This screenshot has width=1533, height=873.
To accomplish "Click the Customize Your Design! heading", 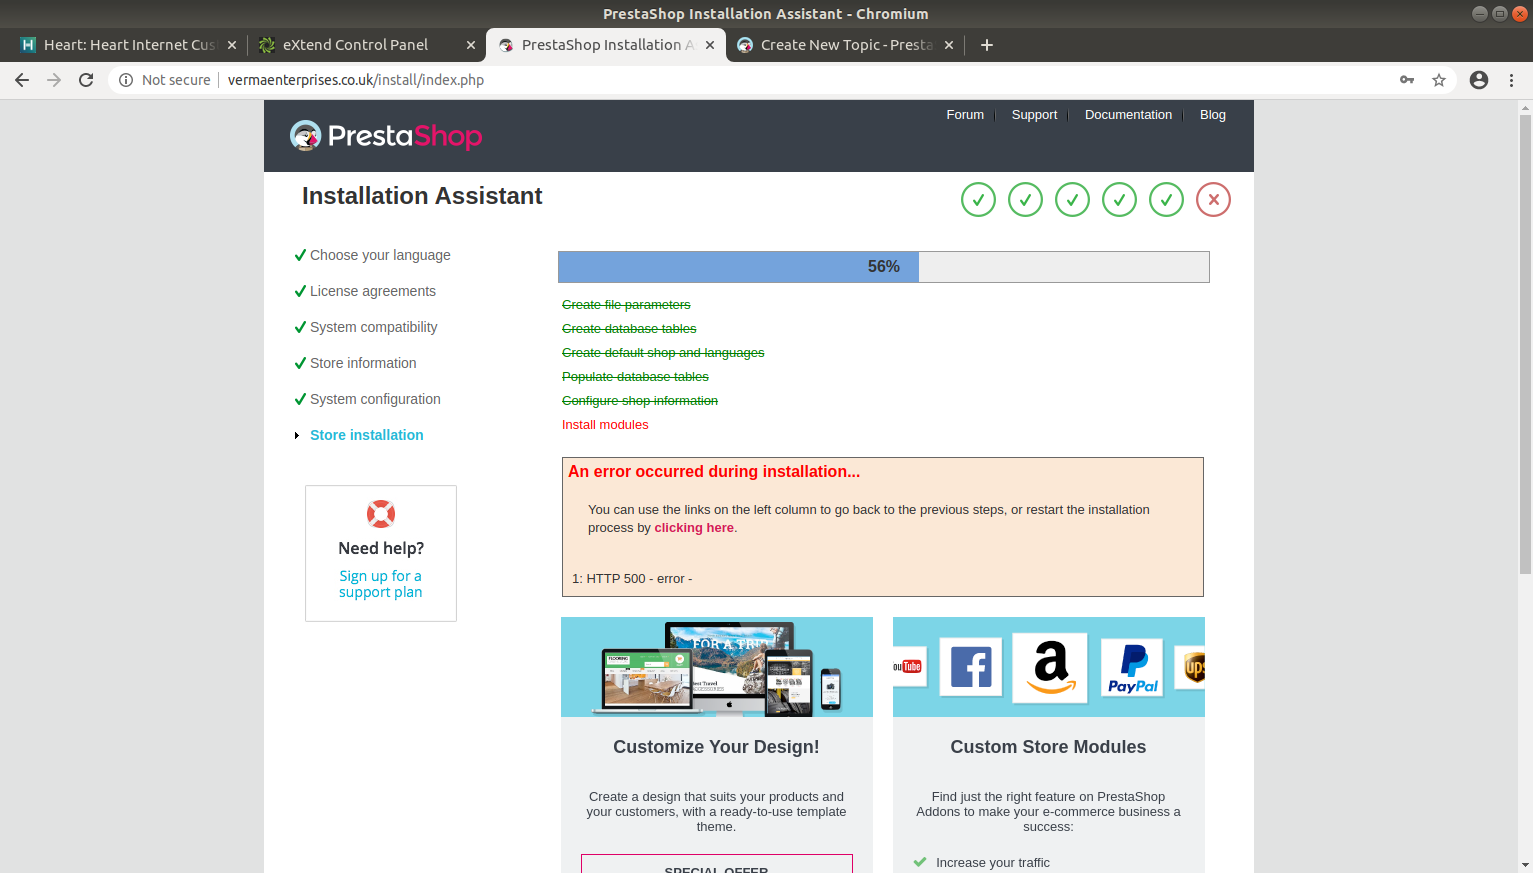I will [716, 747].
